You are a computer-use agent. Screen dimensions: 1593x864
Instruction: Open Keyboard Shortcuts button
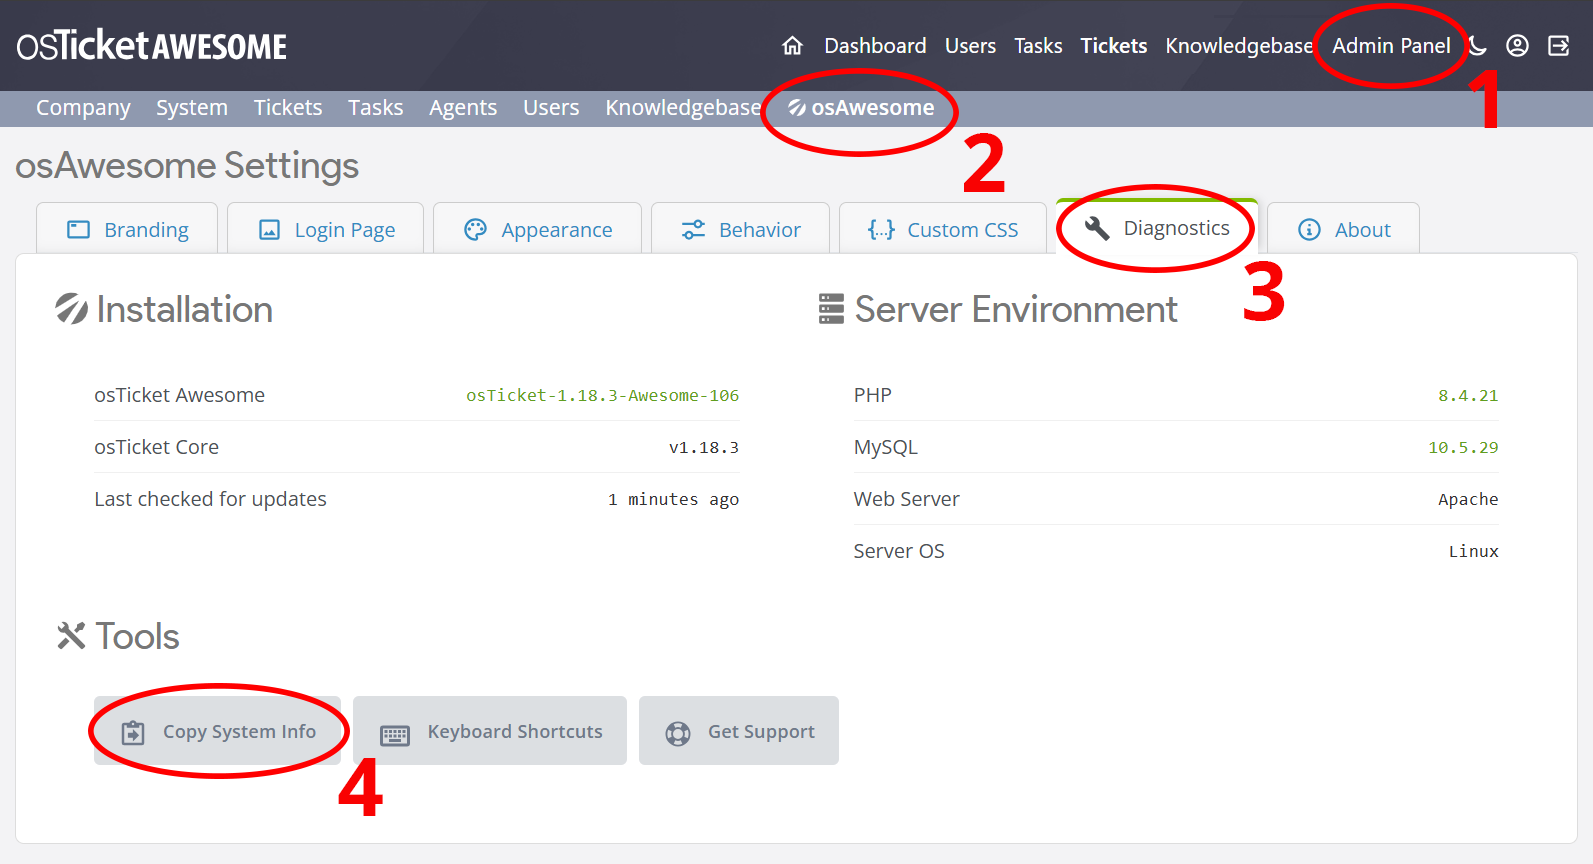click(490, 731)
